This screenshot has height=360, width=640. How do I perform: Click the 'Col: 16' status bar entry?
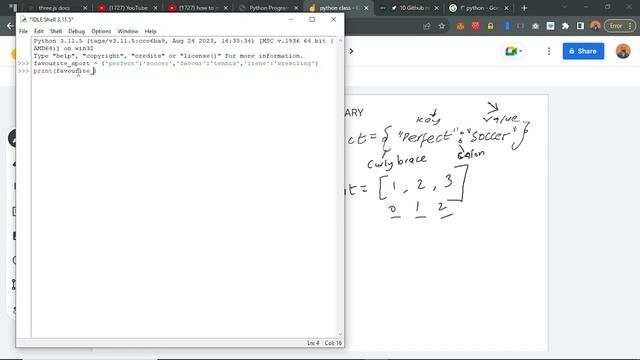(333, 343)
